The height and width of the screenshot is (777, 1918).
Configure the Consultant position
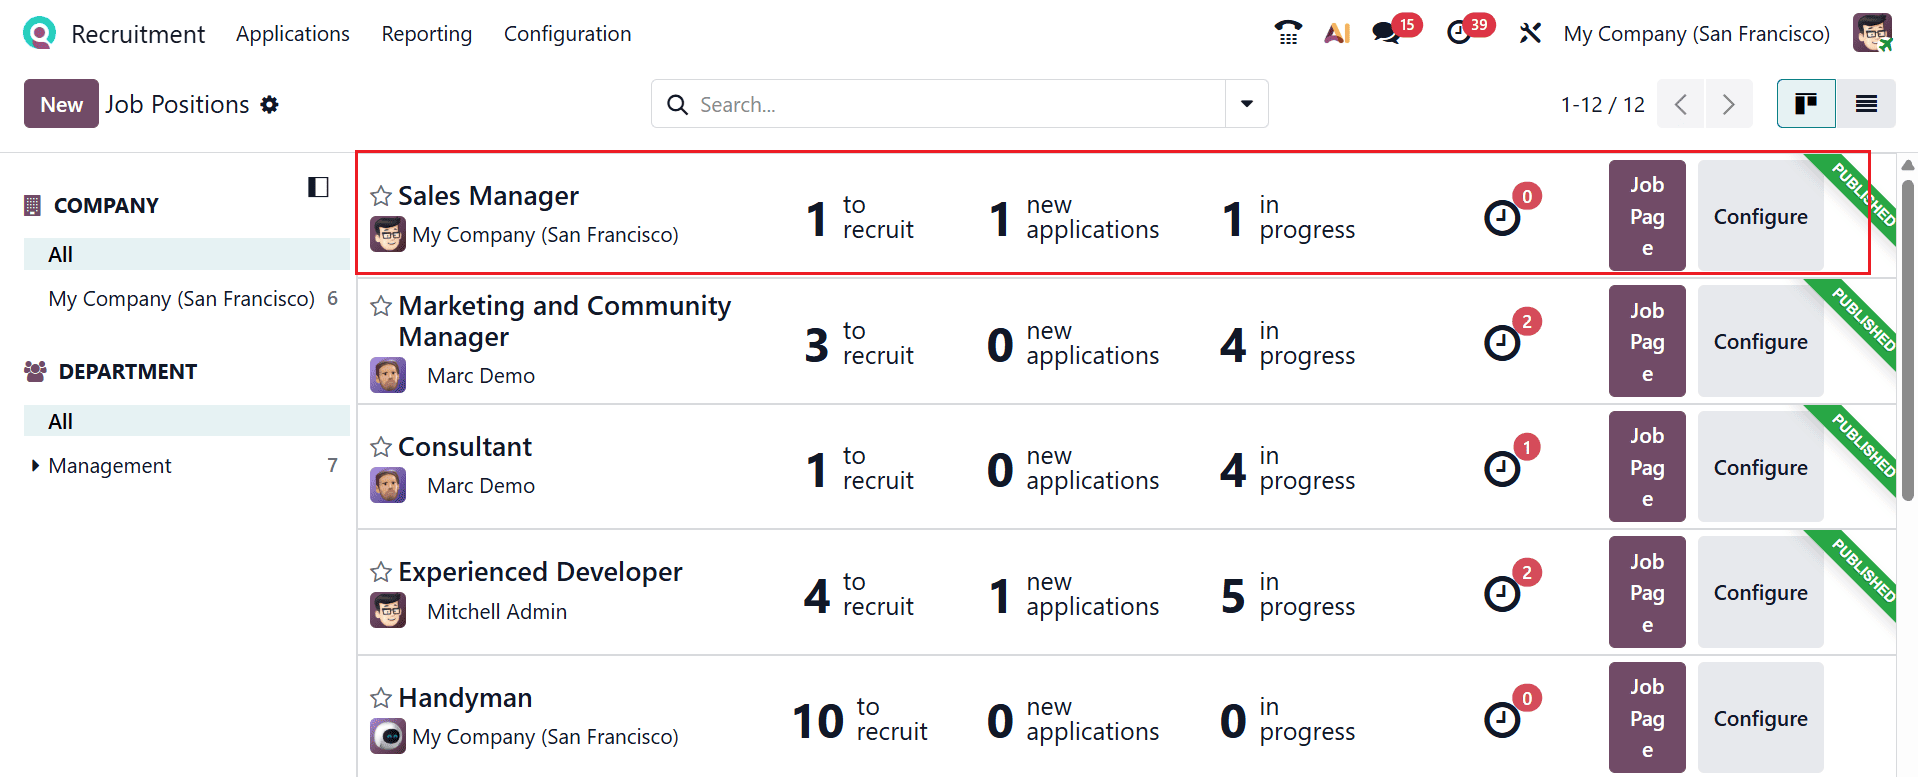[x=1761, y=466]
